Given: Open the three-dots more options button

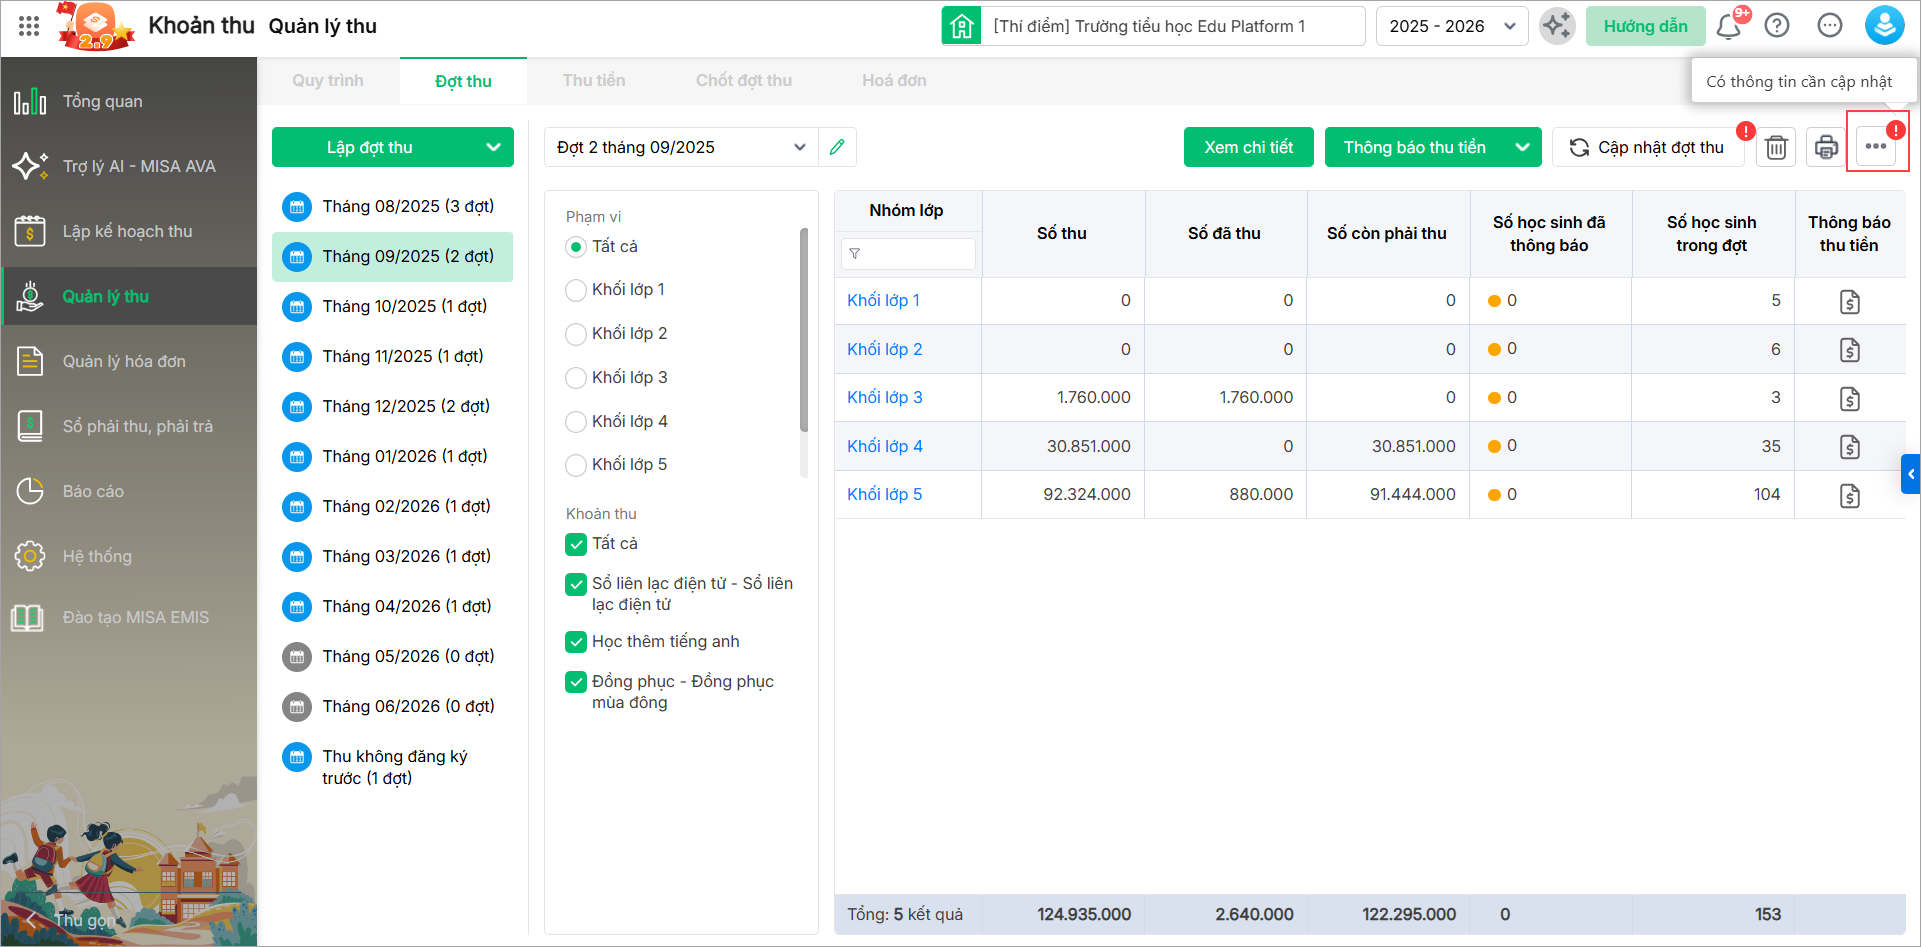Looking at the screenshot, I should 1875,147.
